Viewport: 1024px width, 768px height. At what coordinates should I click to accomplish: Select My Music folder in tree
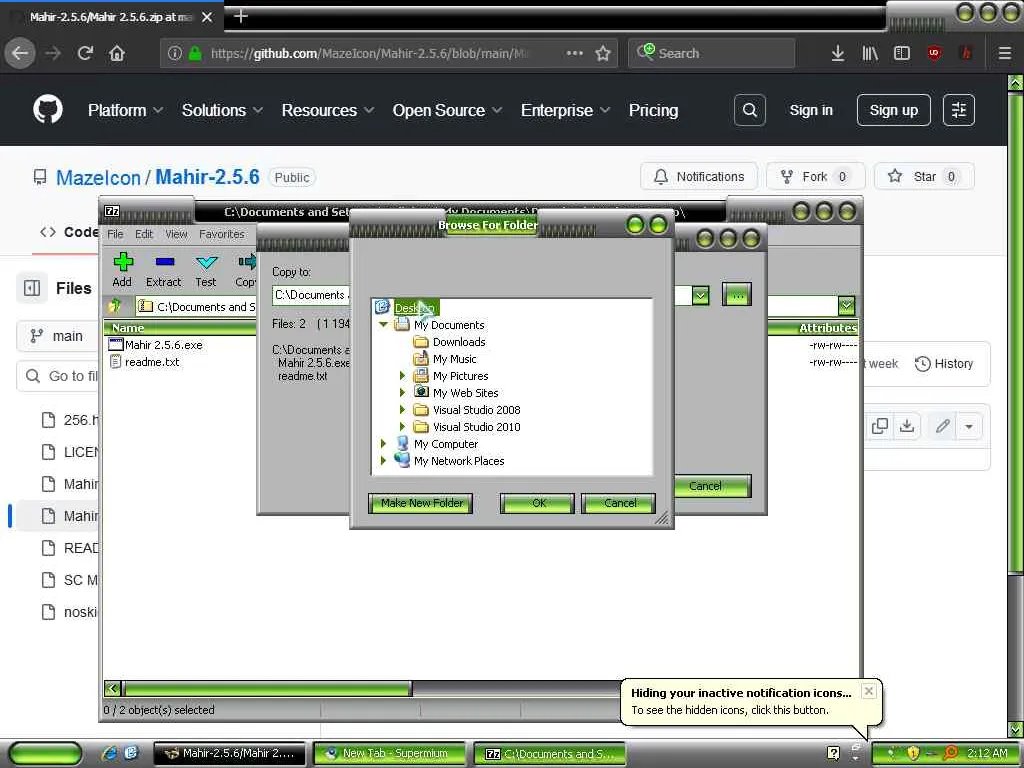click(454, 359)
